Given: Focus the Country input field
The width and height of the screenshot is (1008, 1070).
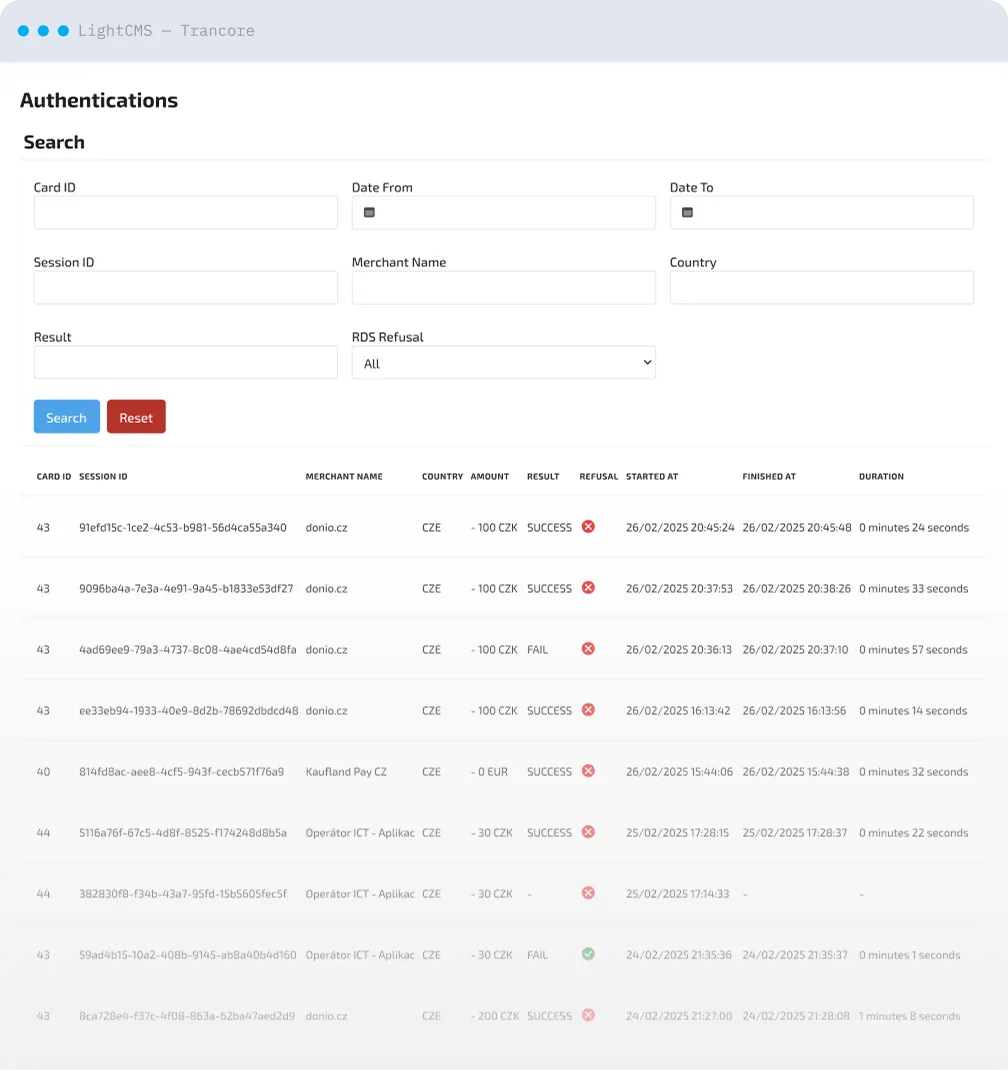Looking at the screenshot, I should 822,287.
